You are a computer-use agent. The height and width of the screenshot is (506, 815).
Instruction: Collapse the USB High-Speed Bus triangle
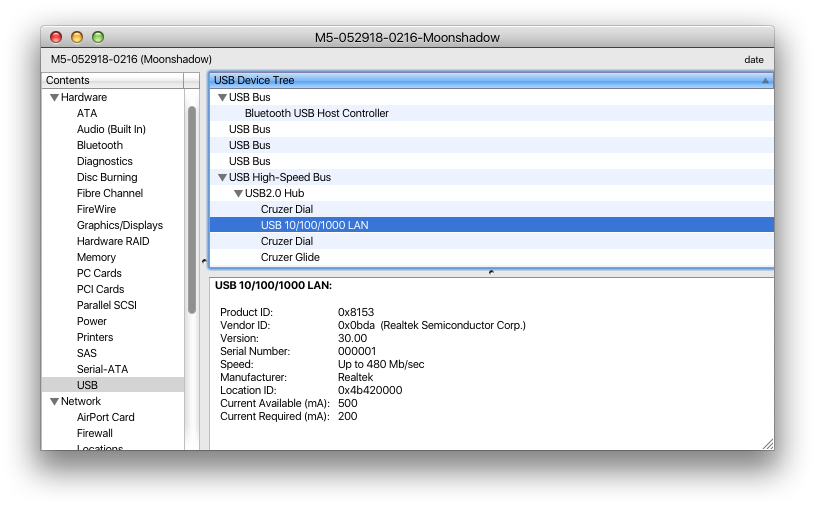(x=222, y=178)
